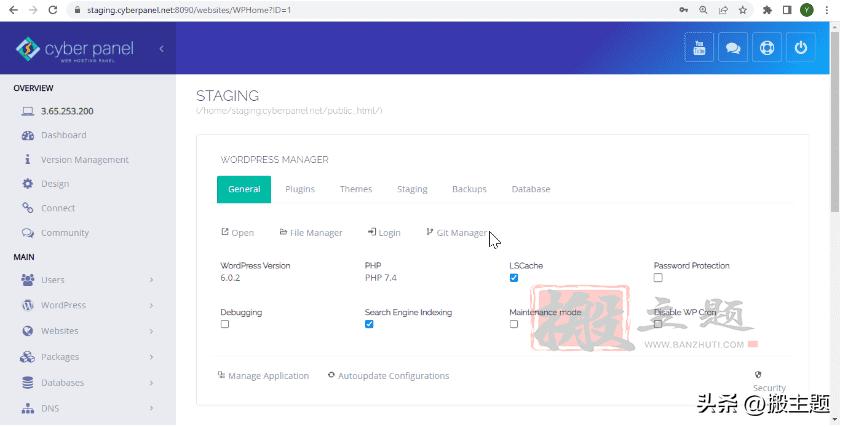Image resolution: width=843 pixels, height=427 pixels.
Task: Click the Version Management info icon
Action: 27,160
